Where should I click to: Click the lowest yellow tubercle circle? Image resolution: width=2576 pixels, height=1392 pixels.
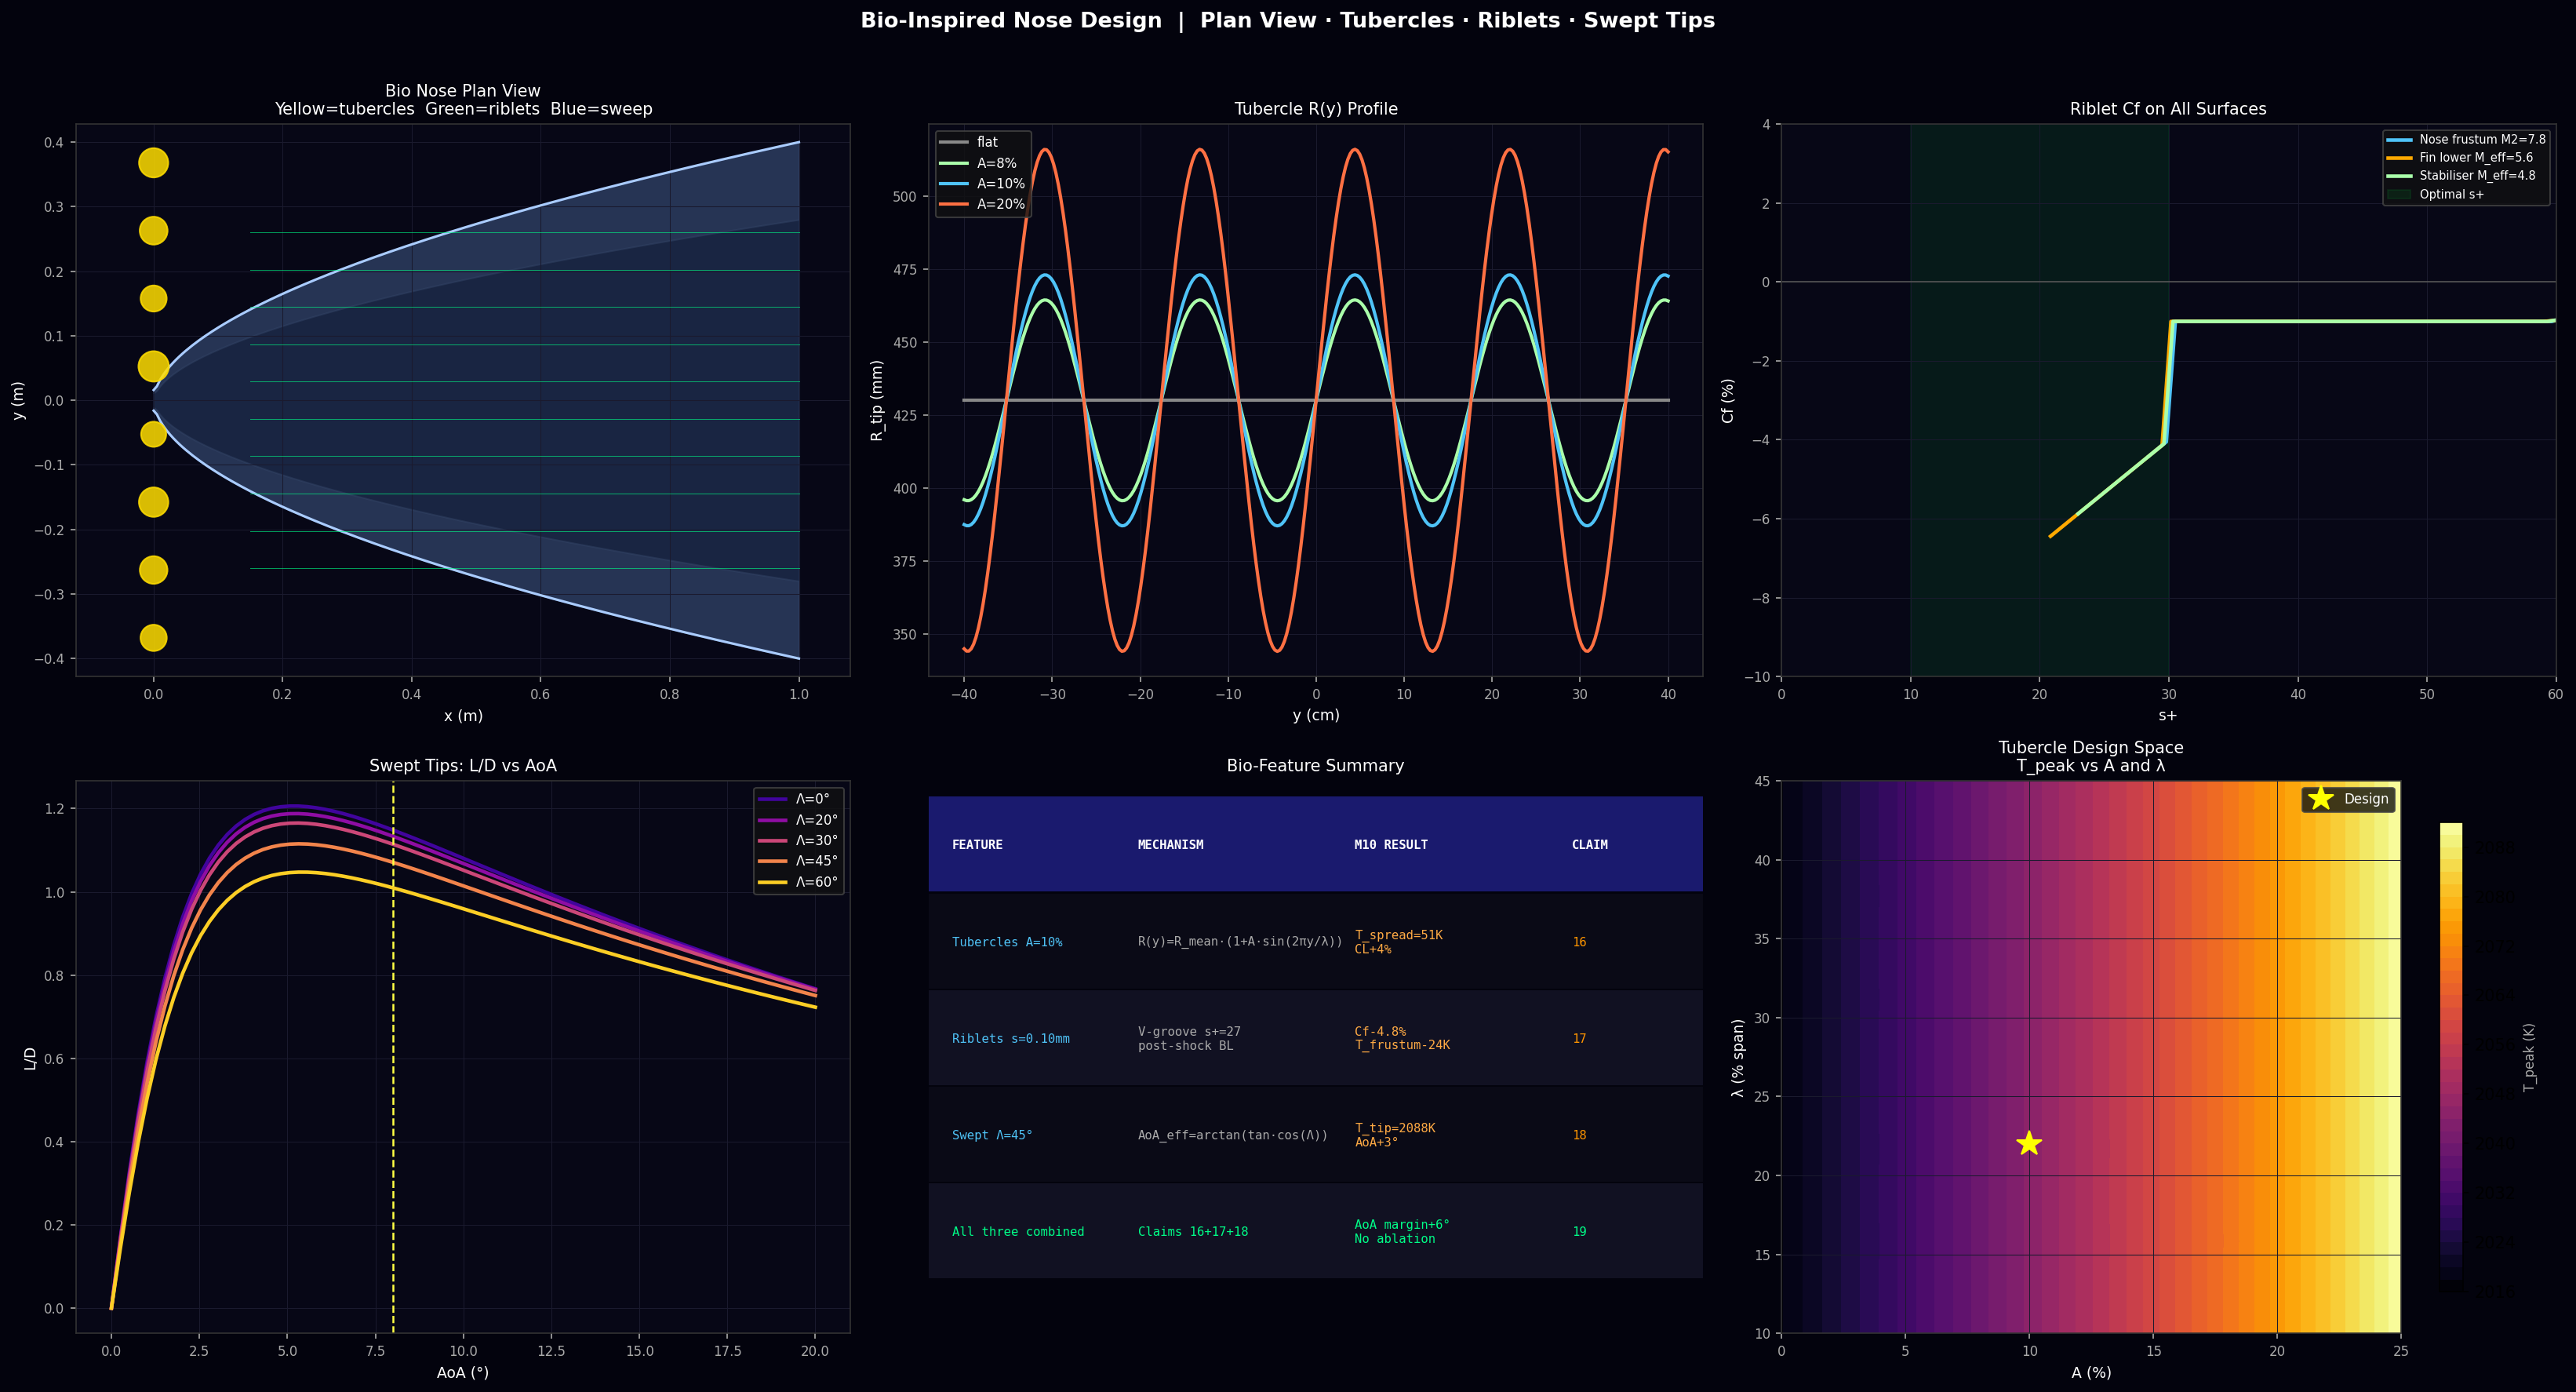tap(153, 638)
